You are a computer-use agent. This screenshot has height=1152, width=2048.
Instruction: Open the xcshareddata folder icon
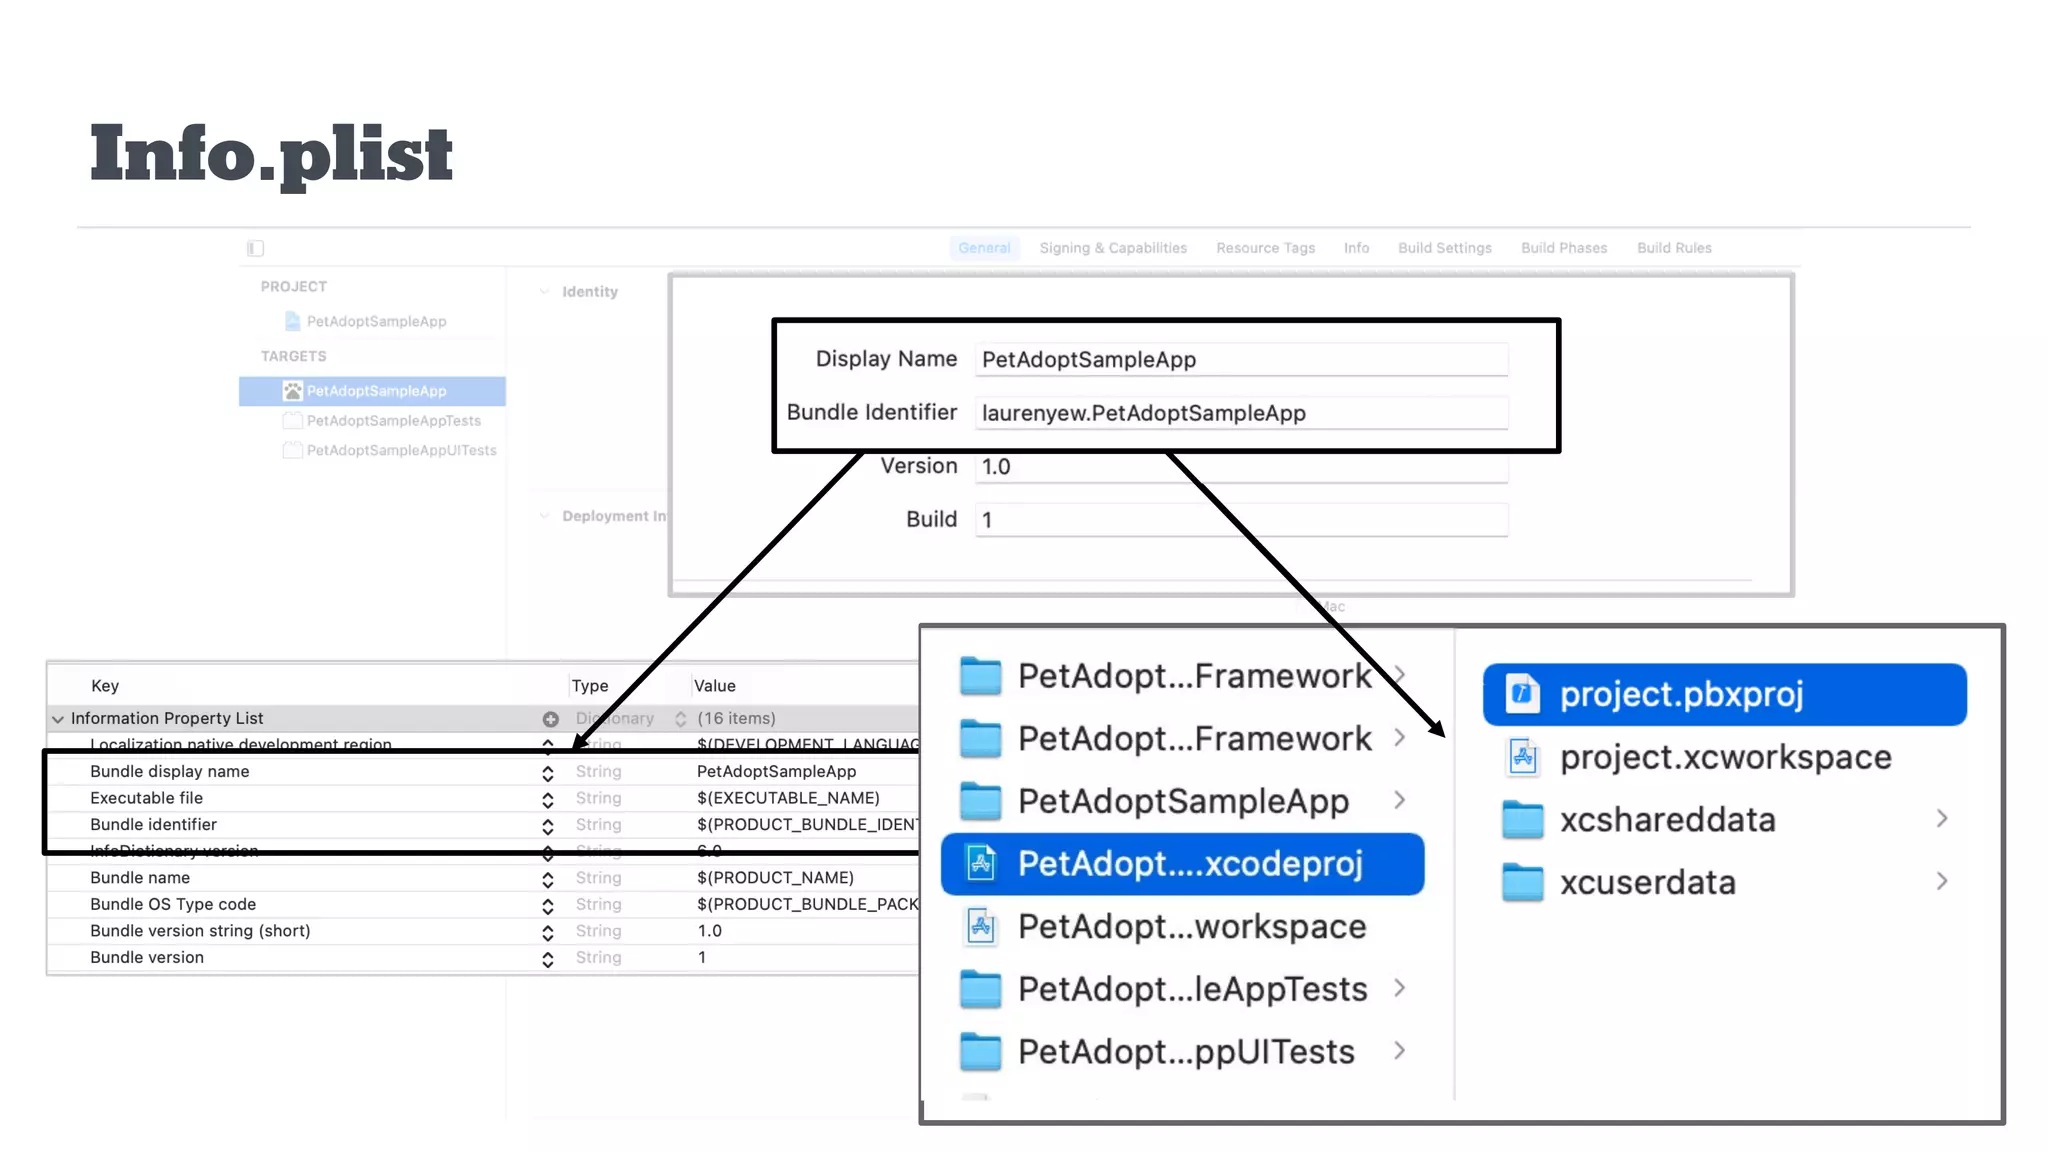[x=1522, y=820]
